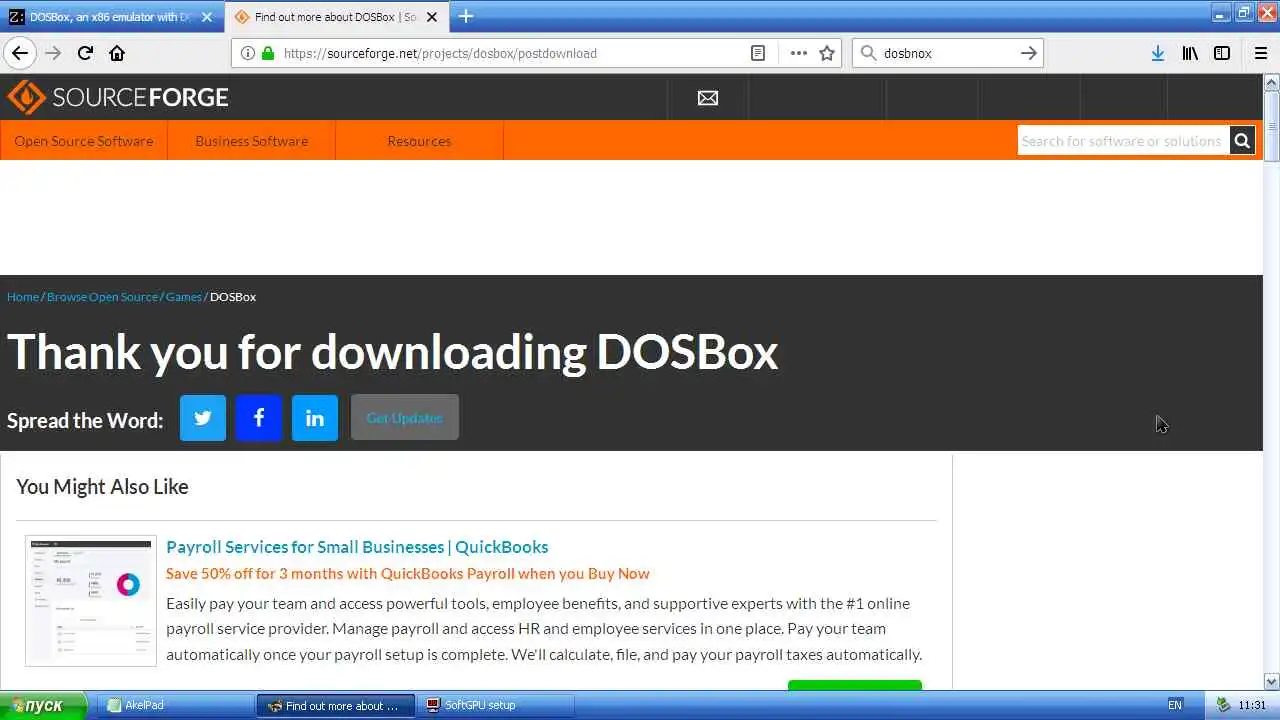Viewport: 1280px width, 720px height.
Task: Click the You Might Also Like heading
Action: point(102,487)
